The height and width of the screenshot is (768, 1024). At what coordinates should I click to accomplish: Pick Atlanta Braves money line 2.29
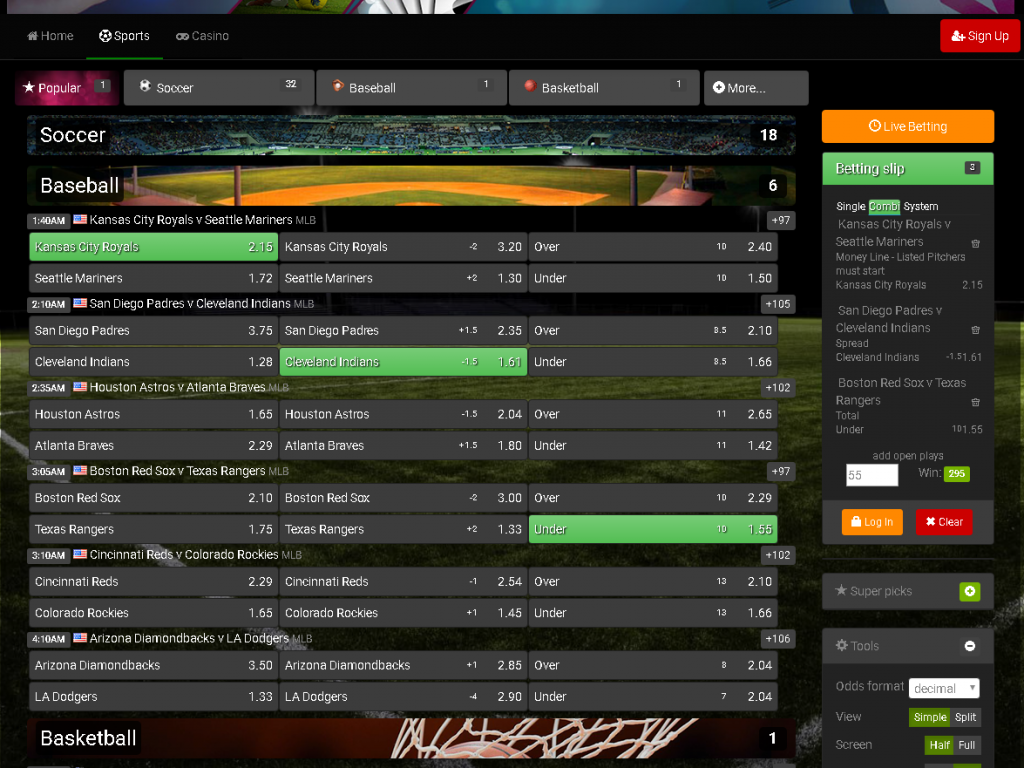pos(153,445)
